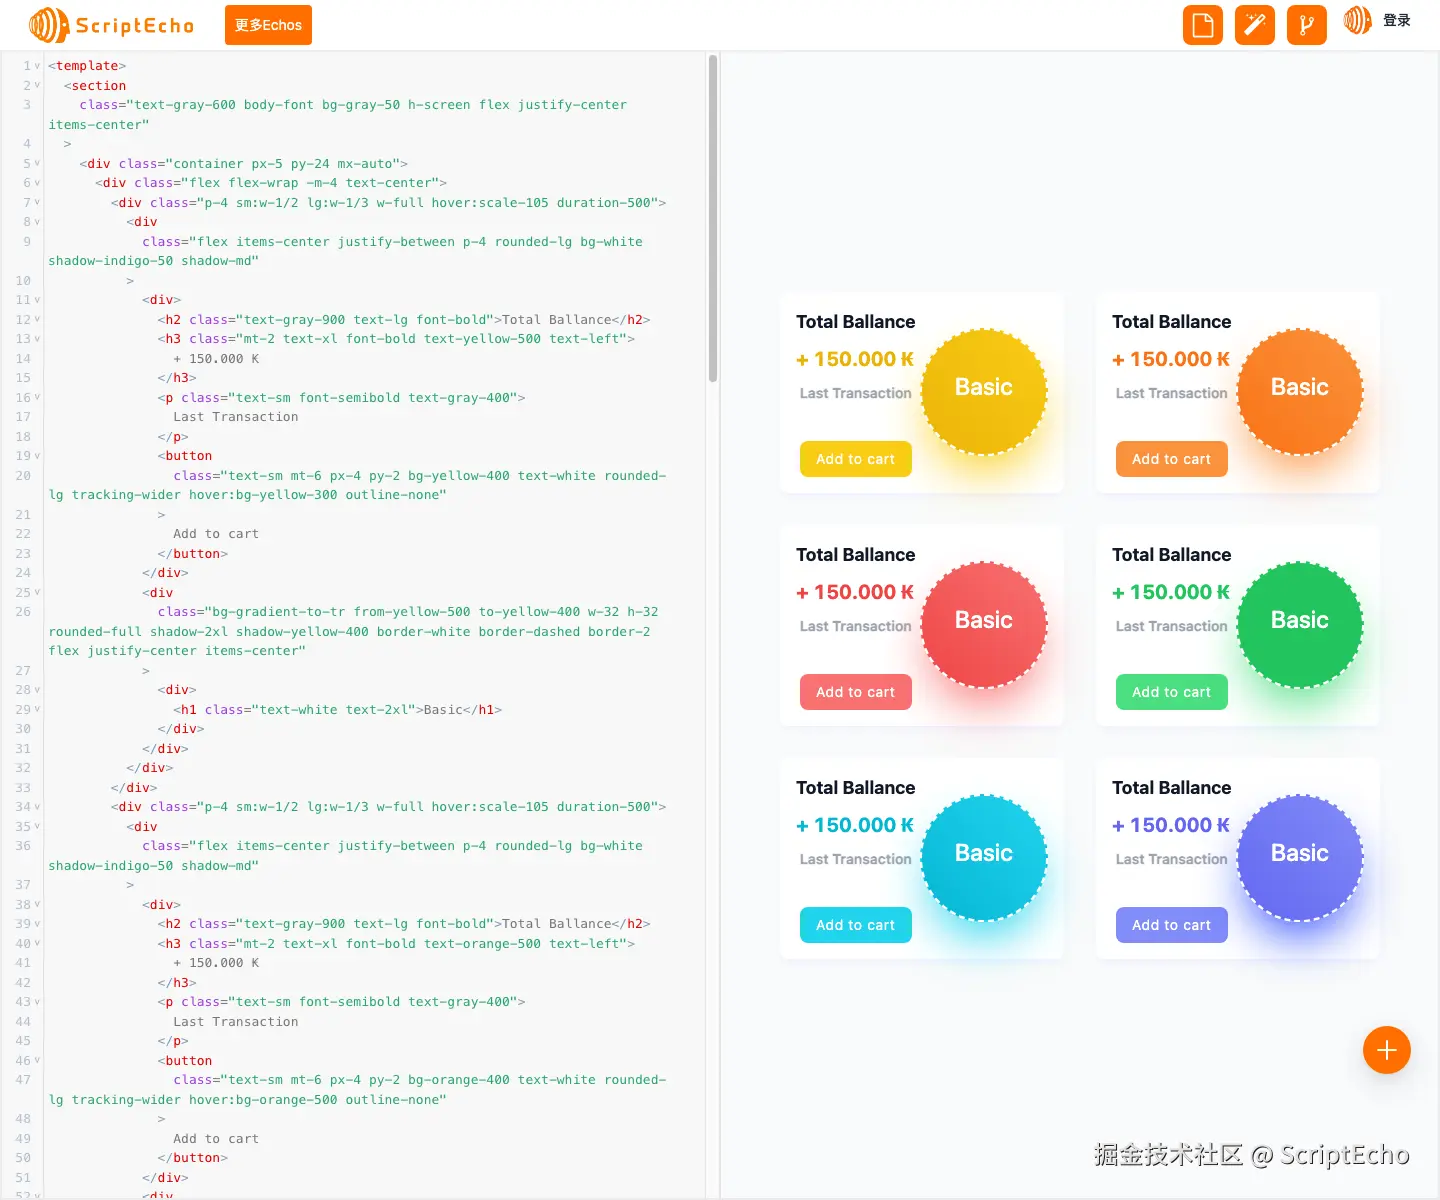Click yellow '+ 150.000 ₭' amount text
This screenshot has height=1200, width=1440.
pyautogui.click(x=855, y=359)
